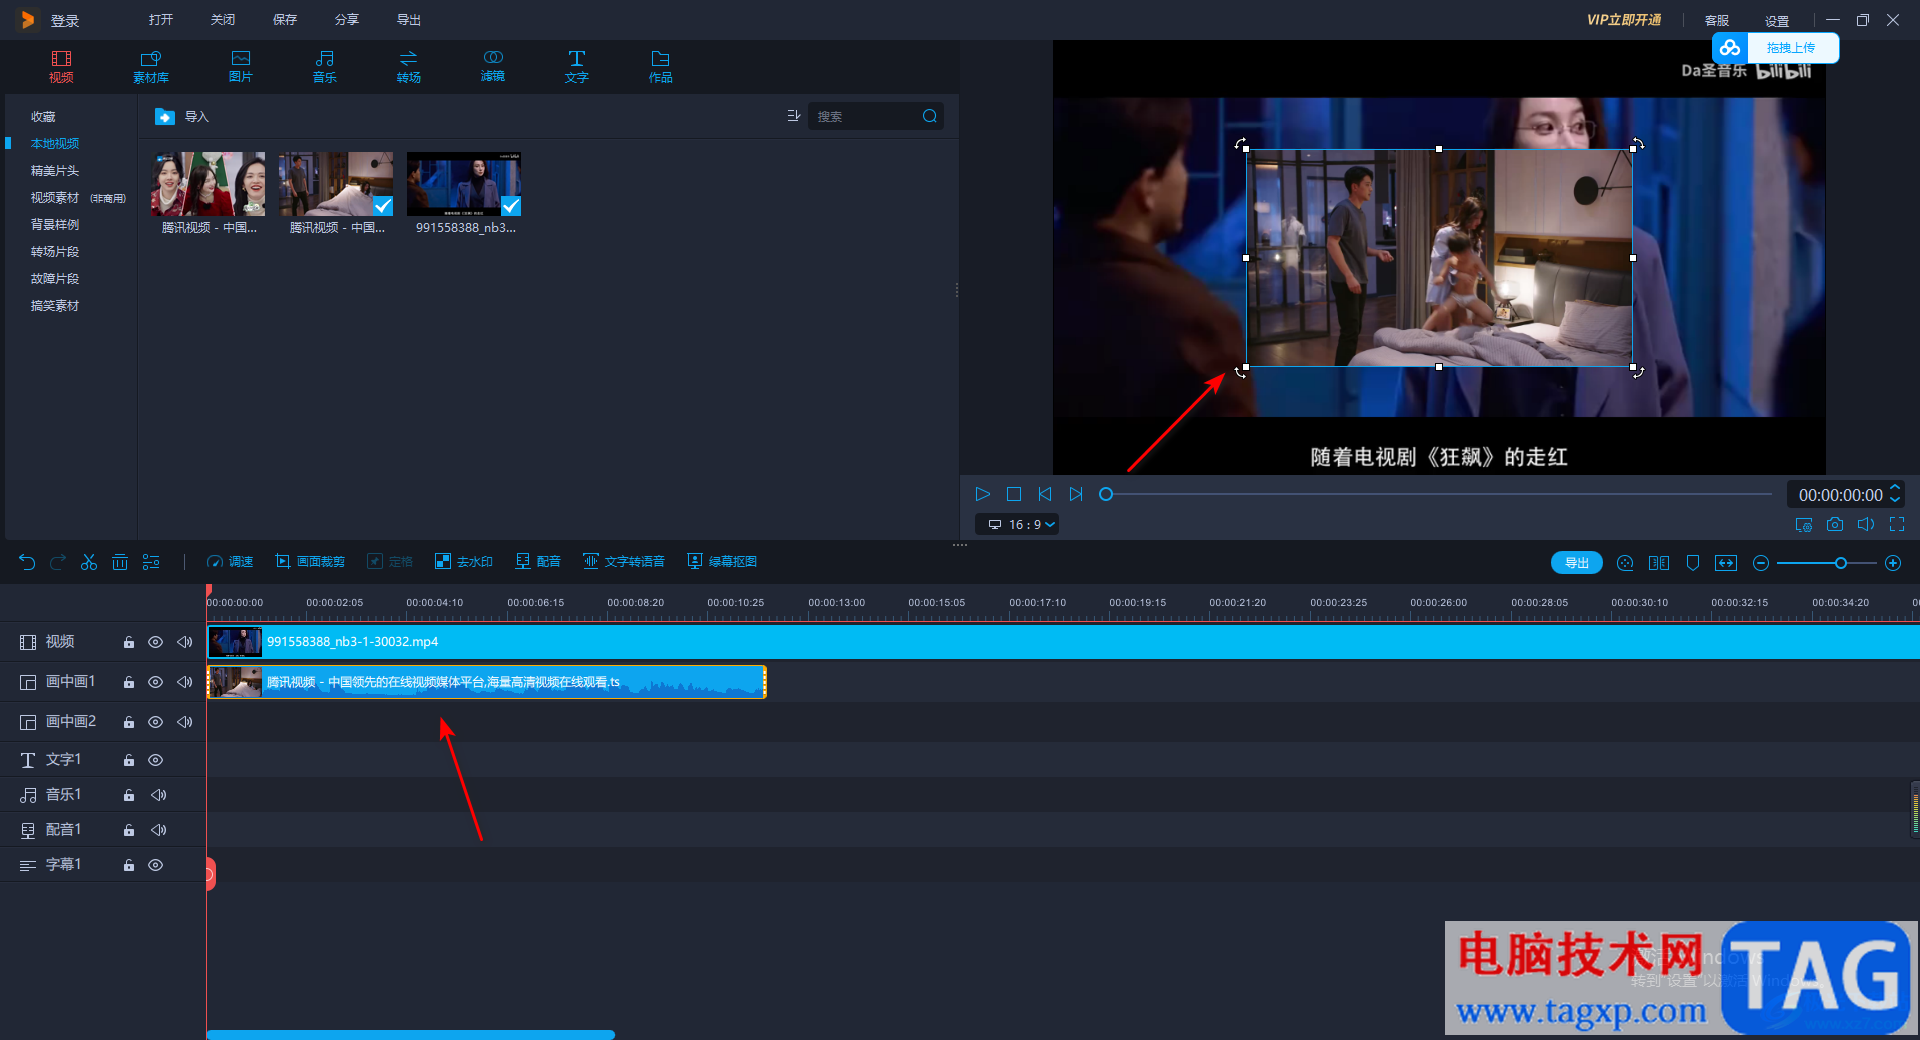
Task: Switch to the 素材库 material library tab
Action: (x=151, y=66)
